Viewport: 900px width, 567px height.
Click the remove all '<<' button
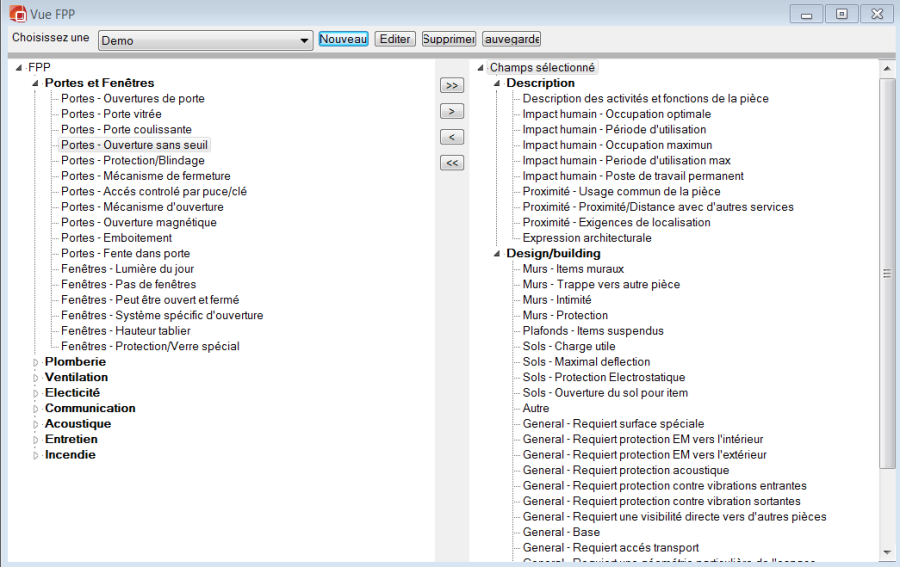pos(452,163)
